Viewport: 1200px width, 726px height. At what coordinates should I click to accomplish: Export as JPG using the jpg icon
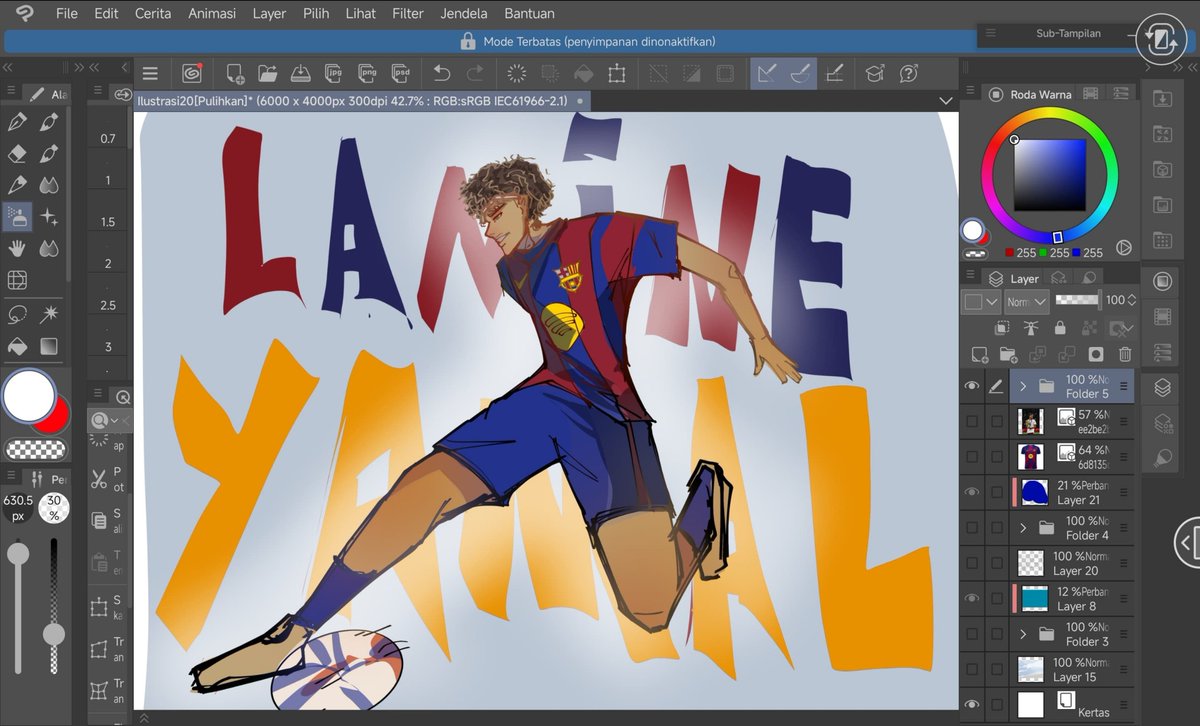pyautogui.click(x=335, y=73)
